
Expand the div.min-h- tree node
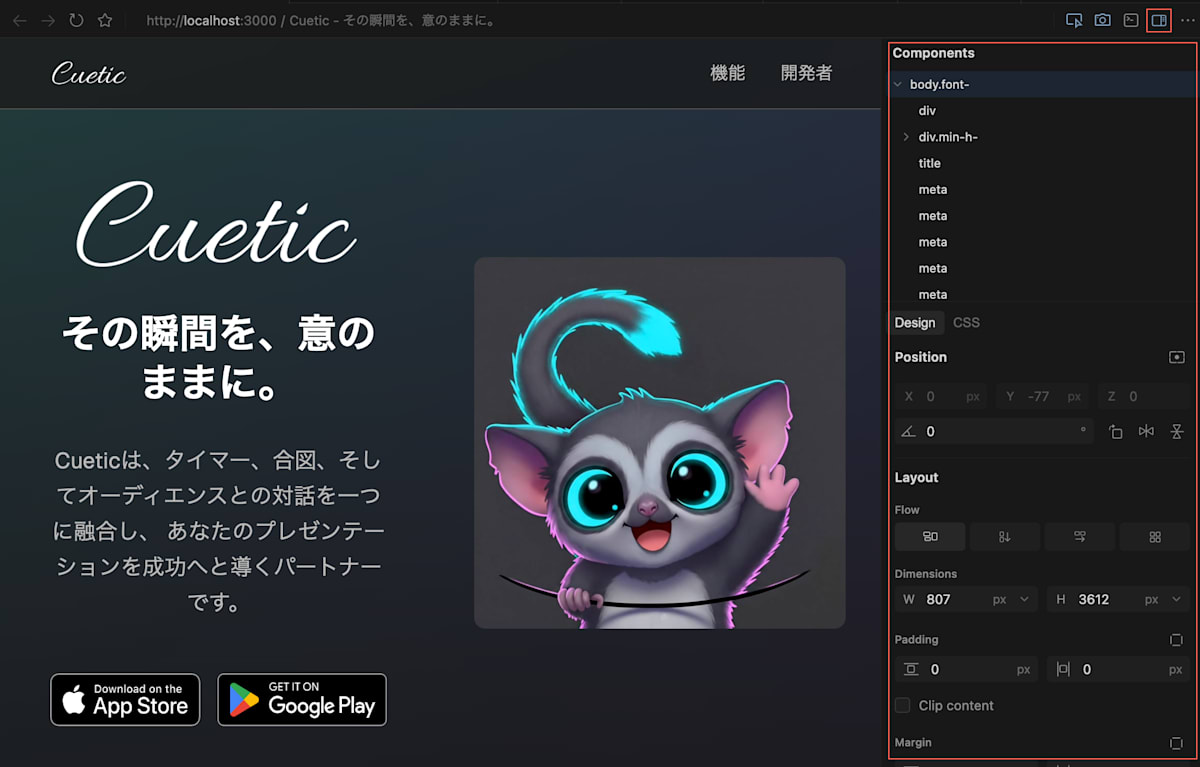click(907, 137)
